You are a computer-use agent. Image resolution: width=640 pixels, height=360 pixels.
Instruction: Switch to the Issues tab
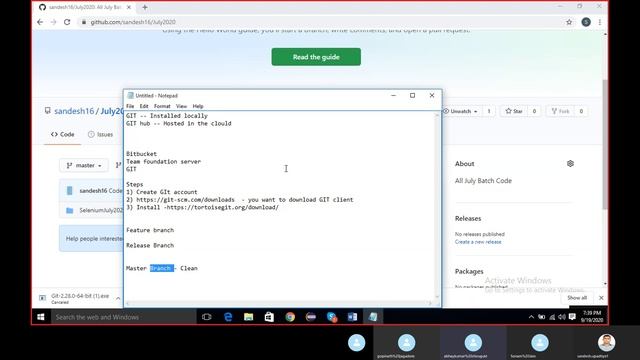pyautogui.click(x=100, y=134)
